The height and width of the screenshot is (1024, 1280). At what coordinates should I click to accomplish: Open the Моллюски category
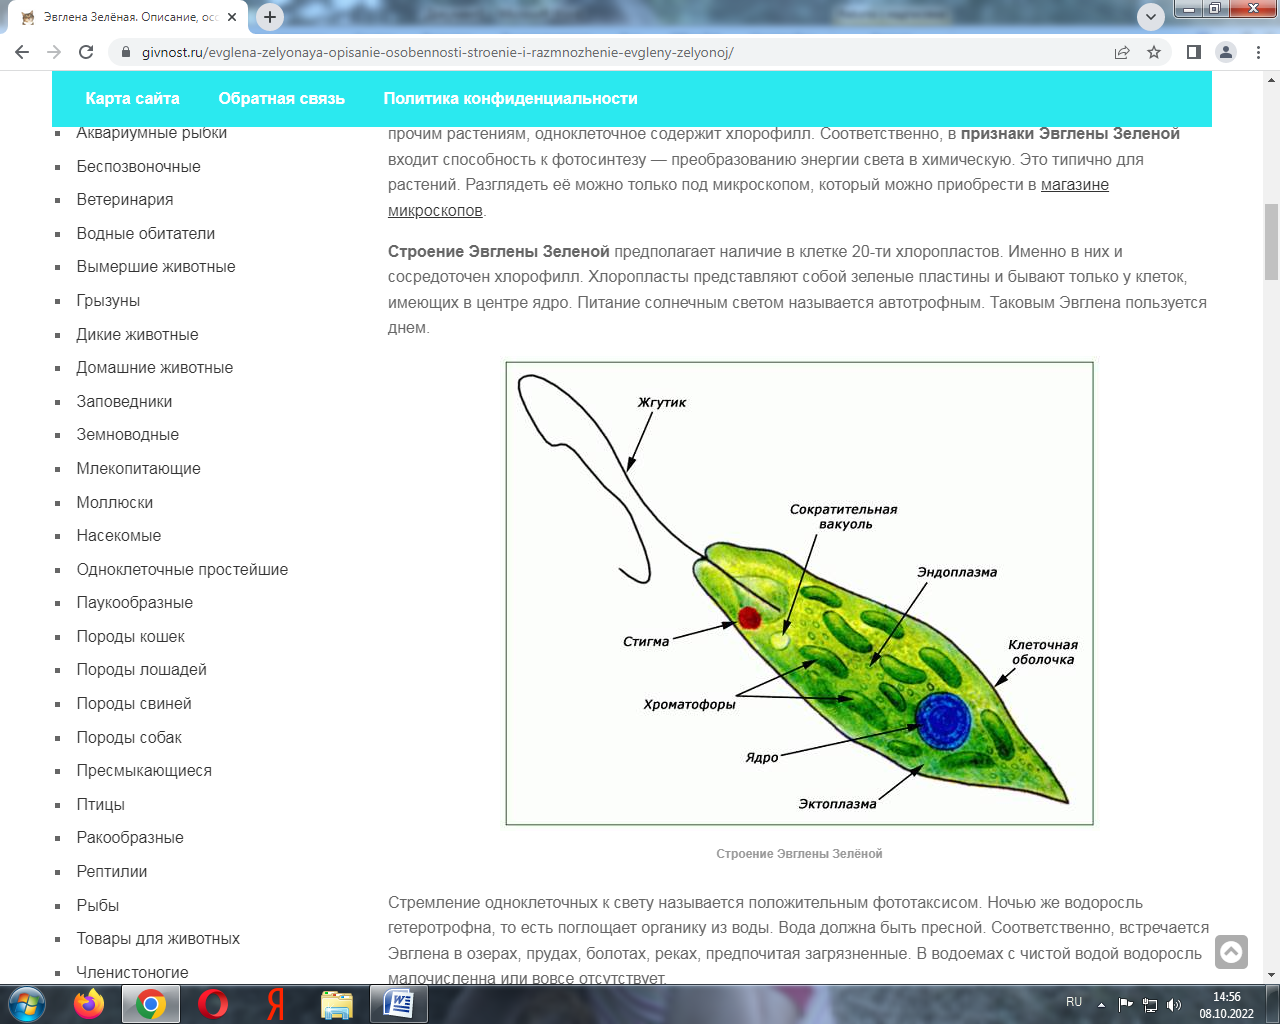(x=115, y=502)
